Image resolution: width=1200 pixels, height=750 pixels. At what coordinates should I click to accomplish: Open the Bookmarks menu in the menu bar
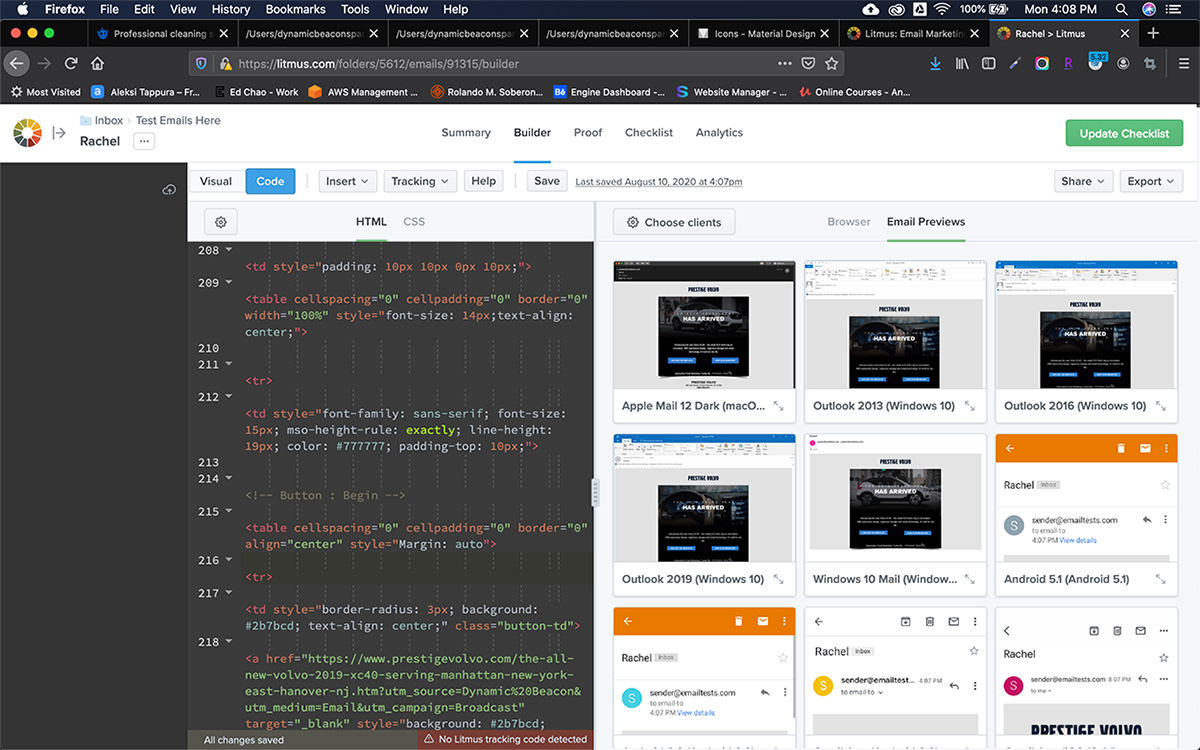(296, 9)
